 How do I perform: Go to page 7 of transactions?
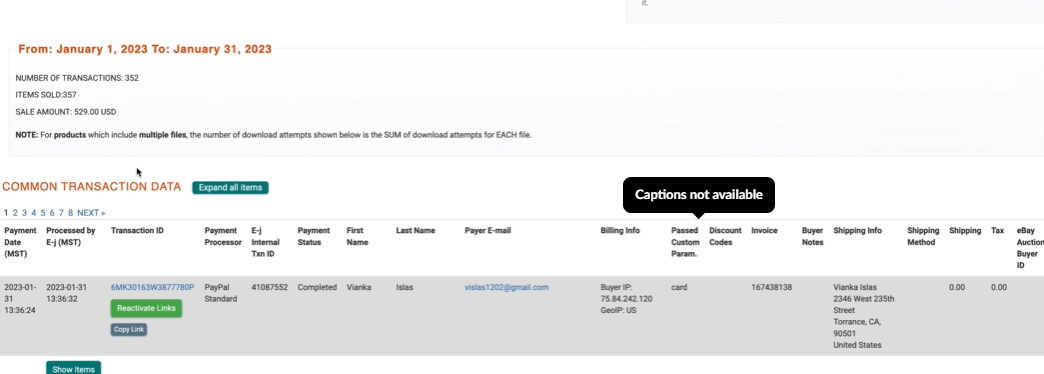click(x=61, y=213)
